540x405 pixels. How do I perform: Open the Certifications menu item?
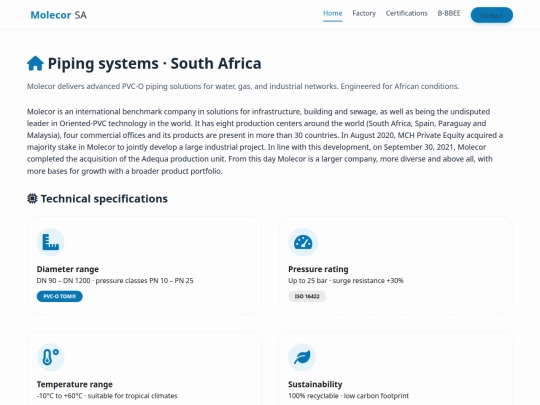point(406,13)
